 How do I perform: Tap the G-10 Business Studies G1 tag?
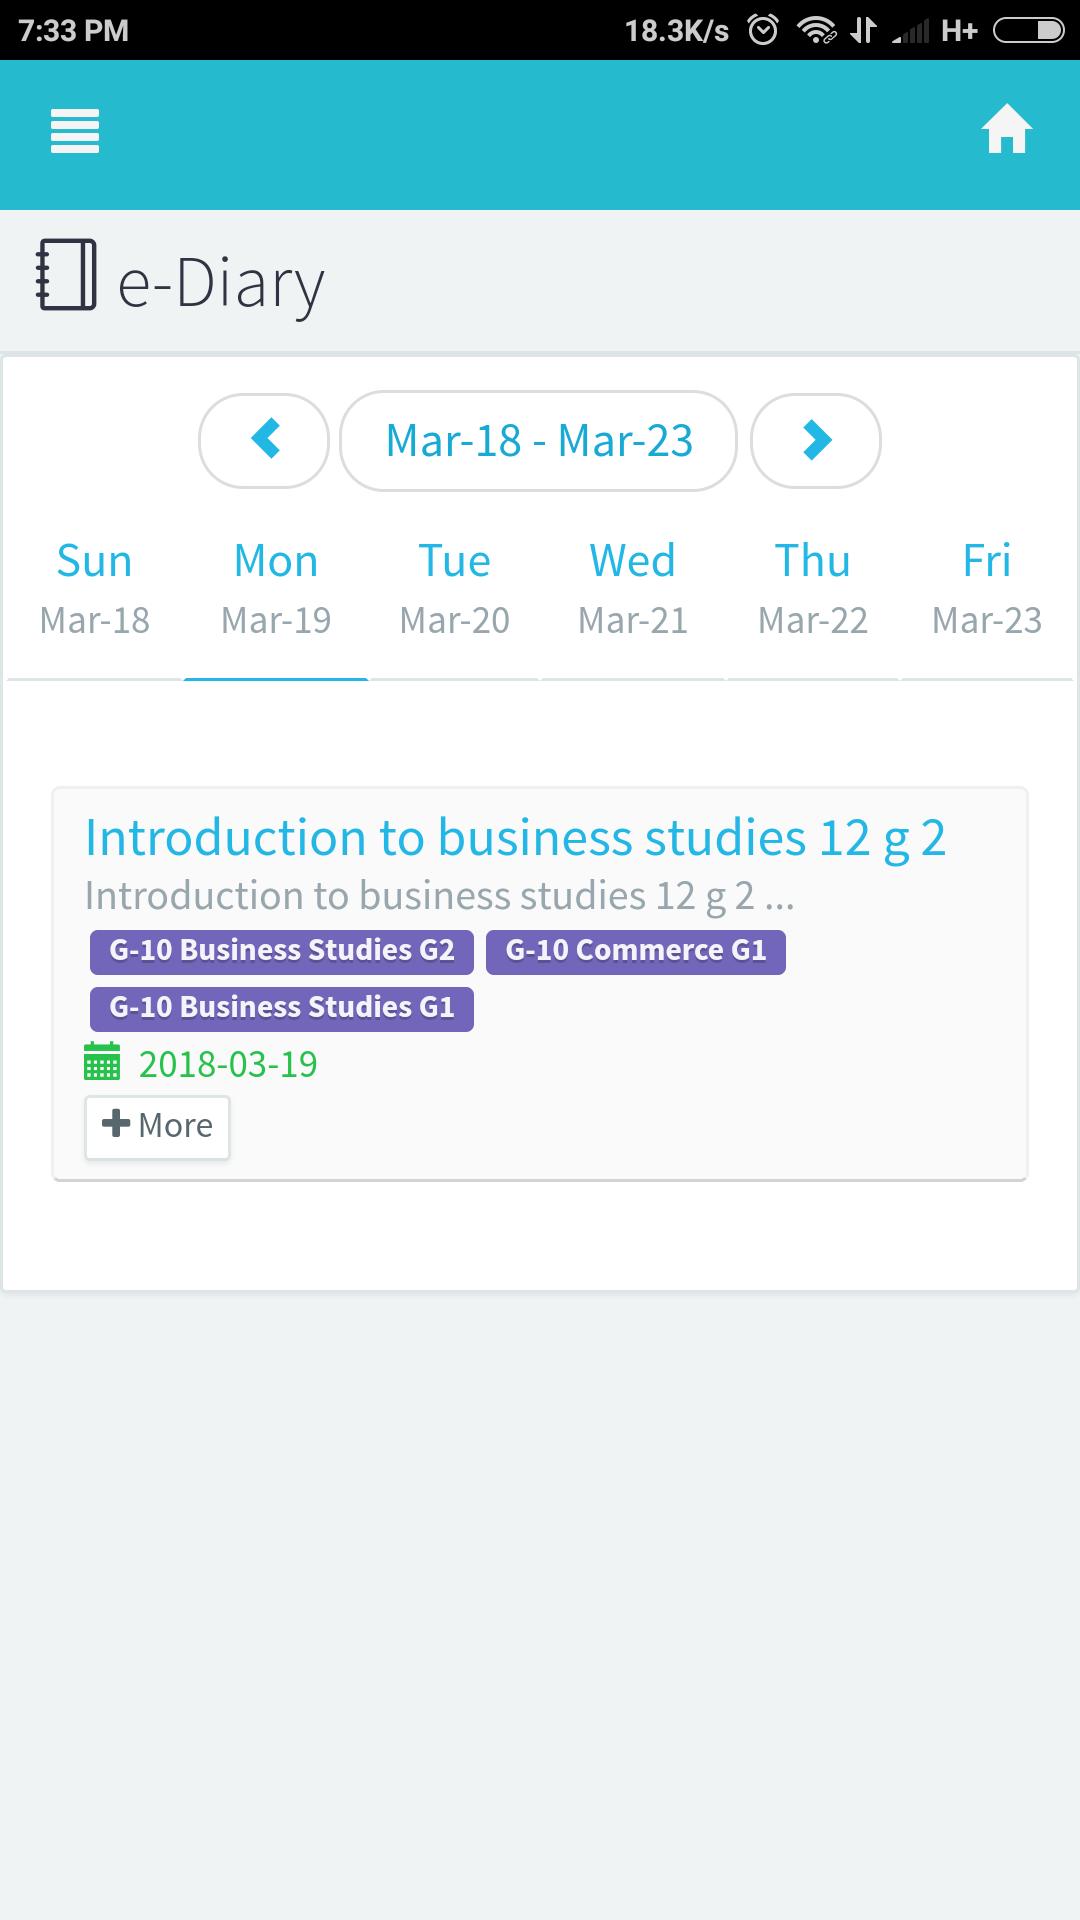282,1008
